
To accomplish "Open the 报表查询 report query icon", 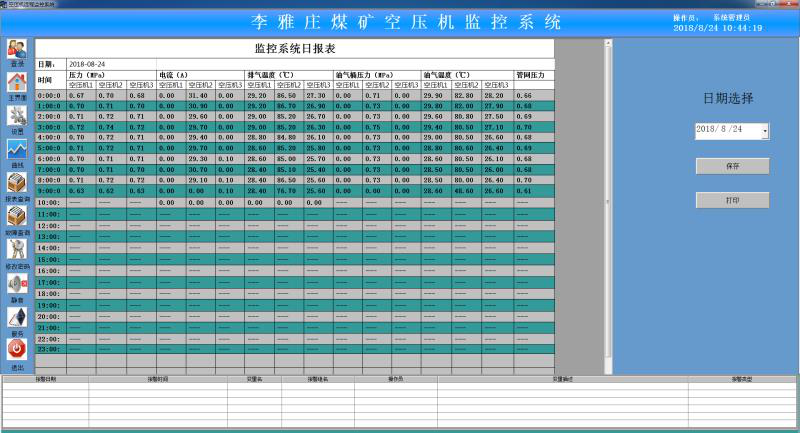I will tap(17, 183).
